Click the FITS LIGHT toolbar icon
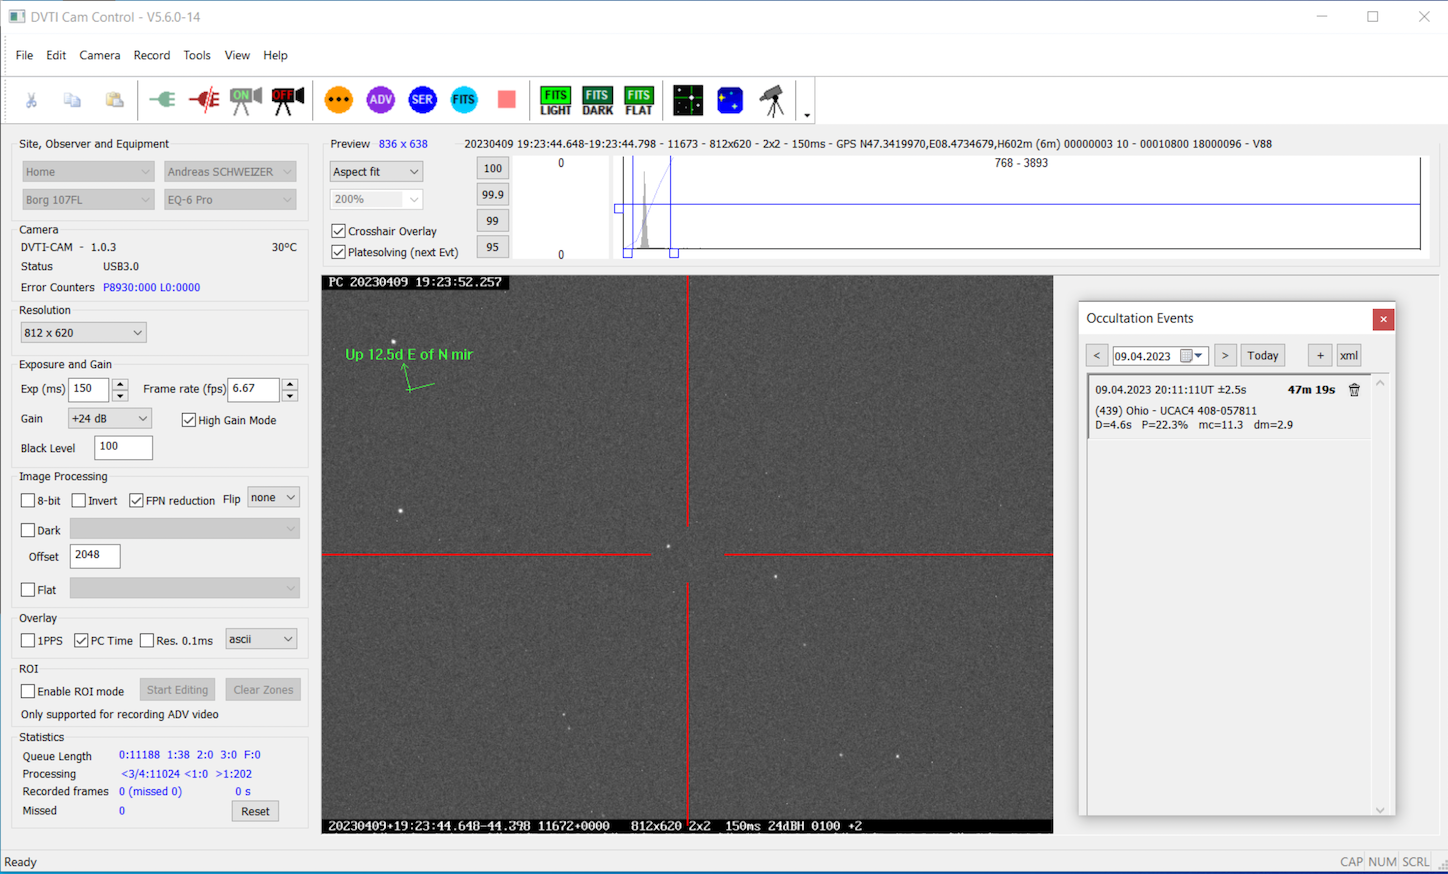This screenshot has height=874, width=1448. coord(555,100)
